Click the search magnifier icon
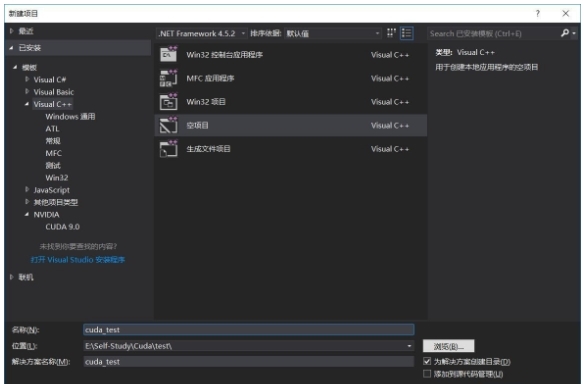 click(x=565, y=33)
